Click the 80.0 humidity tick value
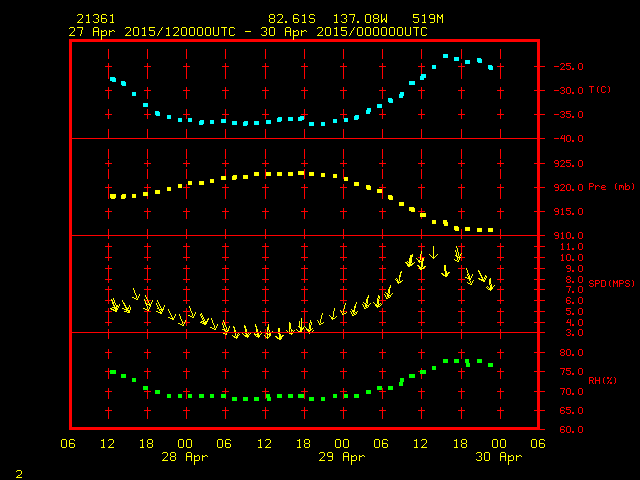This screenshot has width=640, height=480. click(571, 353)
